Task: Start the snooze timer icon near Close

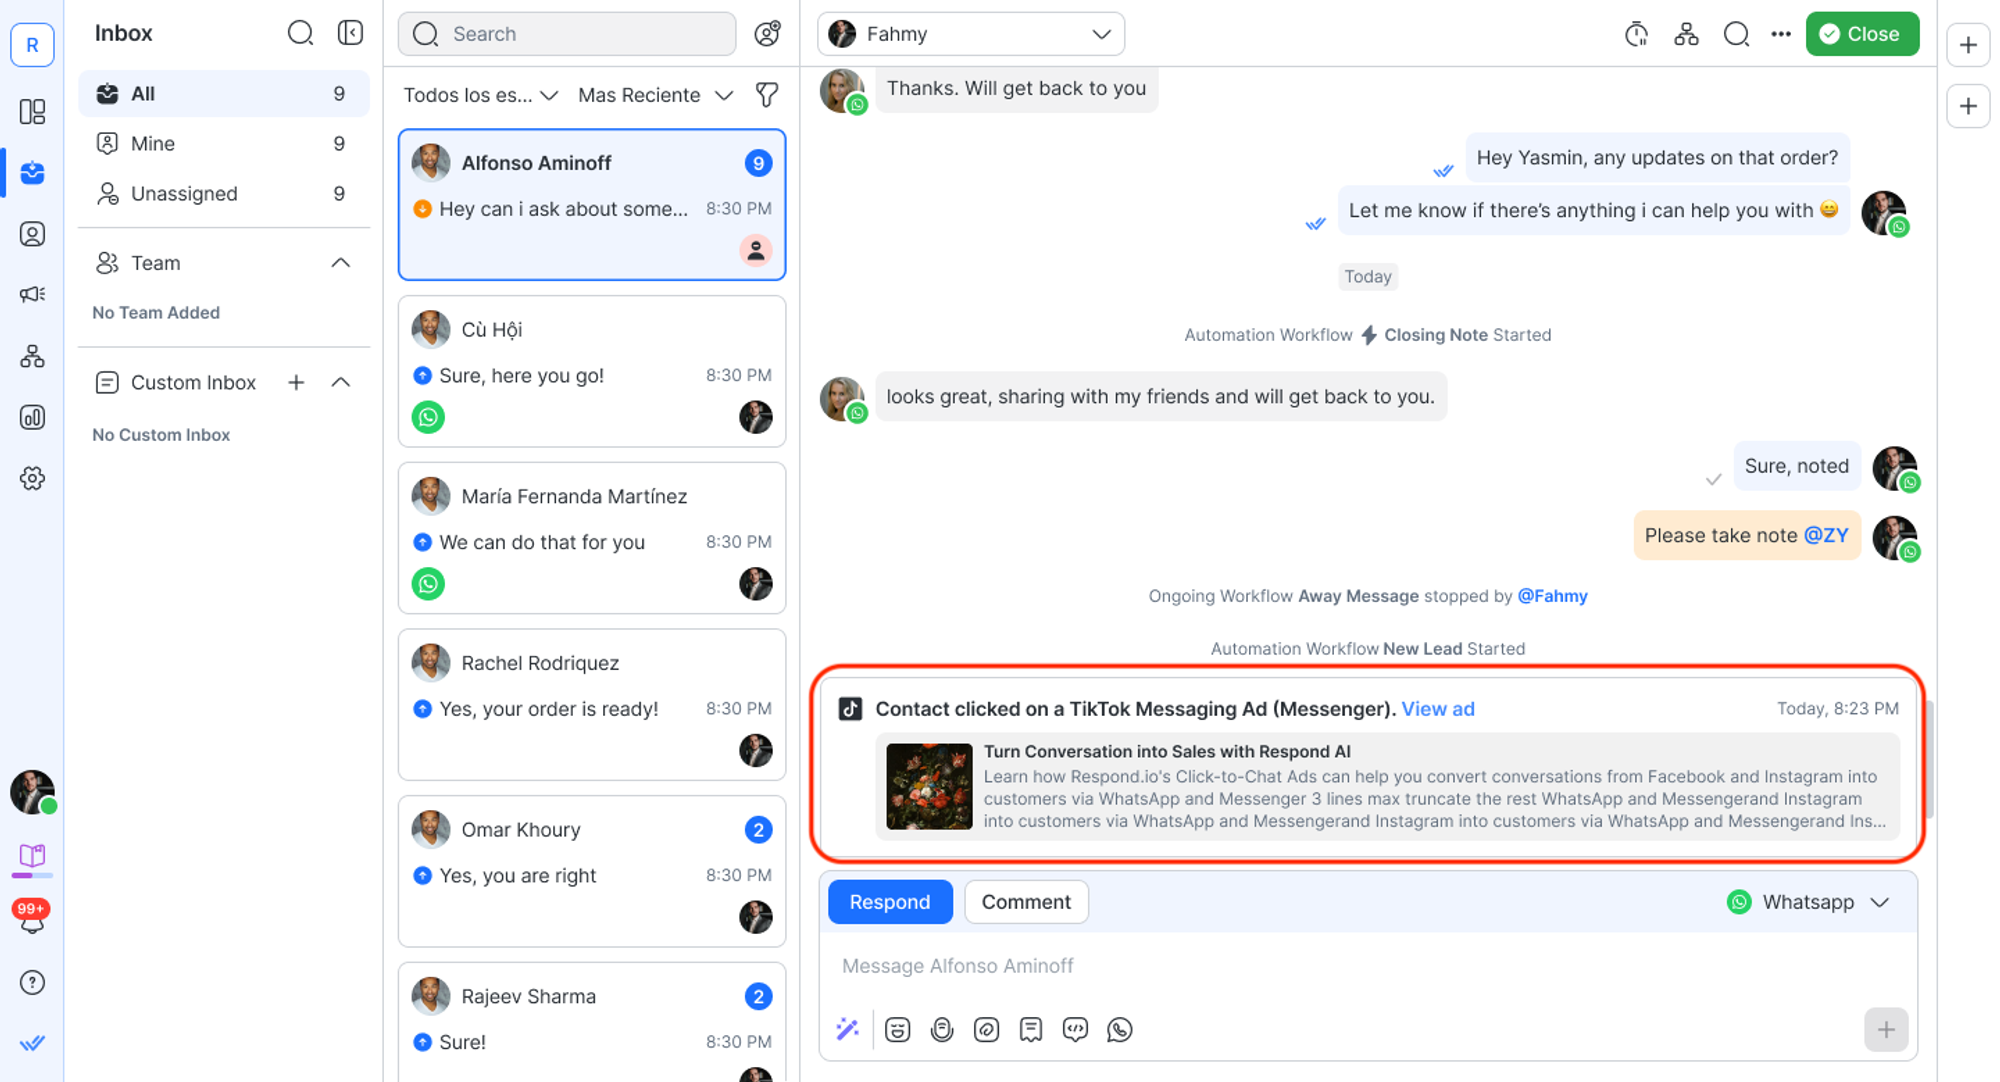Action: coord(1636,33)
